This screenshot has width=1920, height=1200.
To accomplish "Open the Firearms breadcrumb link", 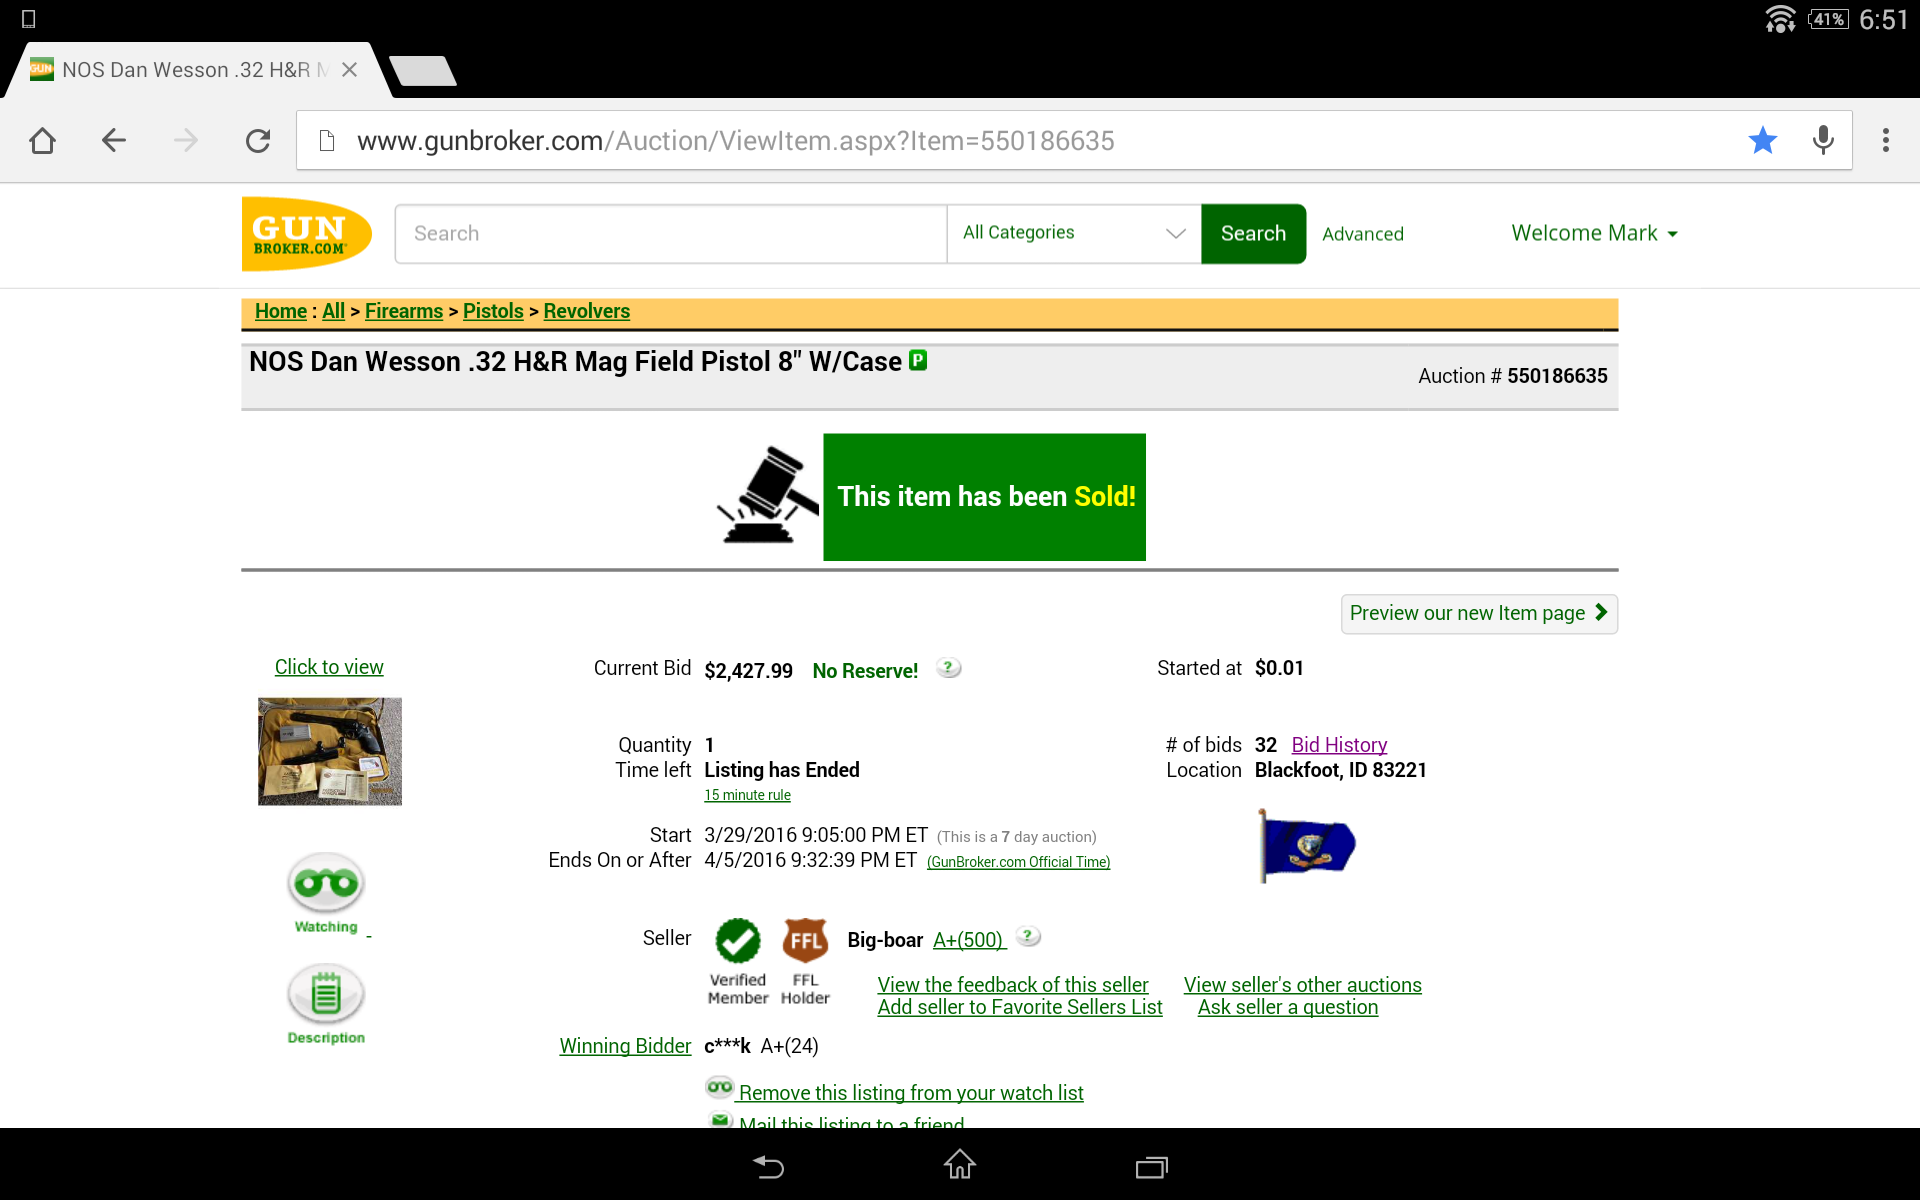I will click(x=404, y=311).
